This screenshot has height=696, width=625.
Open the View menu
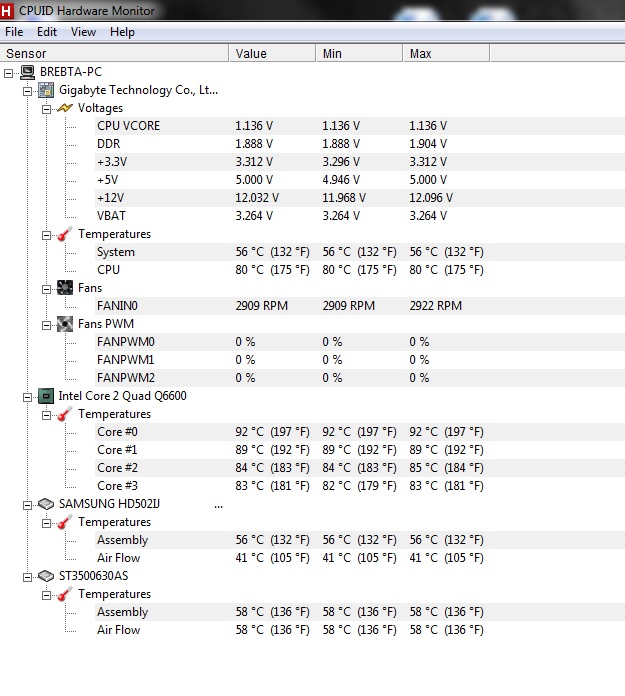pos(83,32)
